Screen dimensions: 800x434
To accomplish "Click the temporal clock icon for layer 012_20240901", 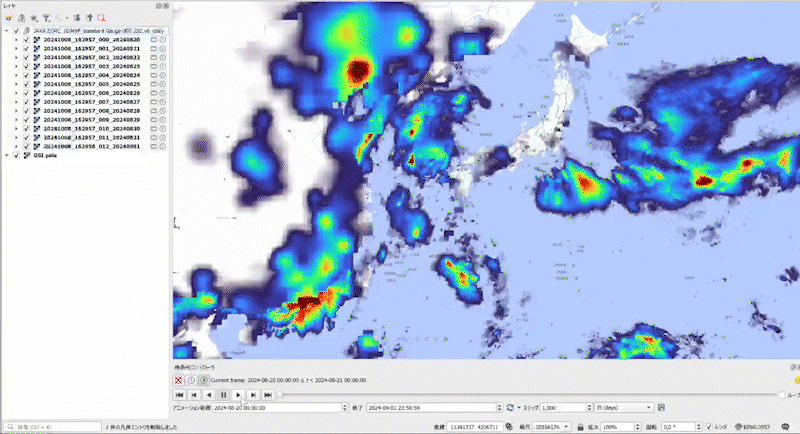I will [x=162, y=146].
